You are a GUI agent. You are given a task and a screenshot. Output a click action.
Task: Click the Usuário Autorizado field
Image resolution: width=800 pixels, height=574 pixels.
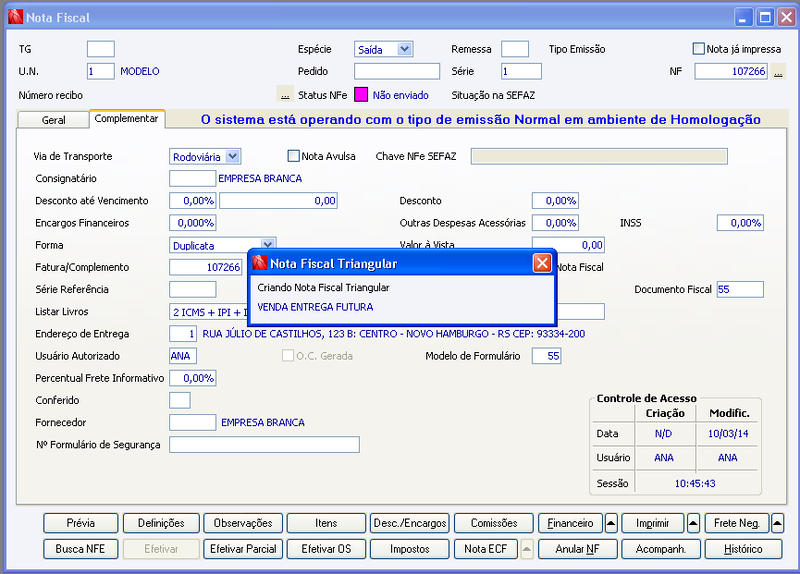183,356
